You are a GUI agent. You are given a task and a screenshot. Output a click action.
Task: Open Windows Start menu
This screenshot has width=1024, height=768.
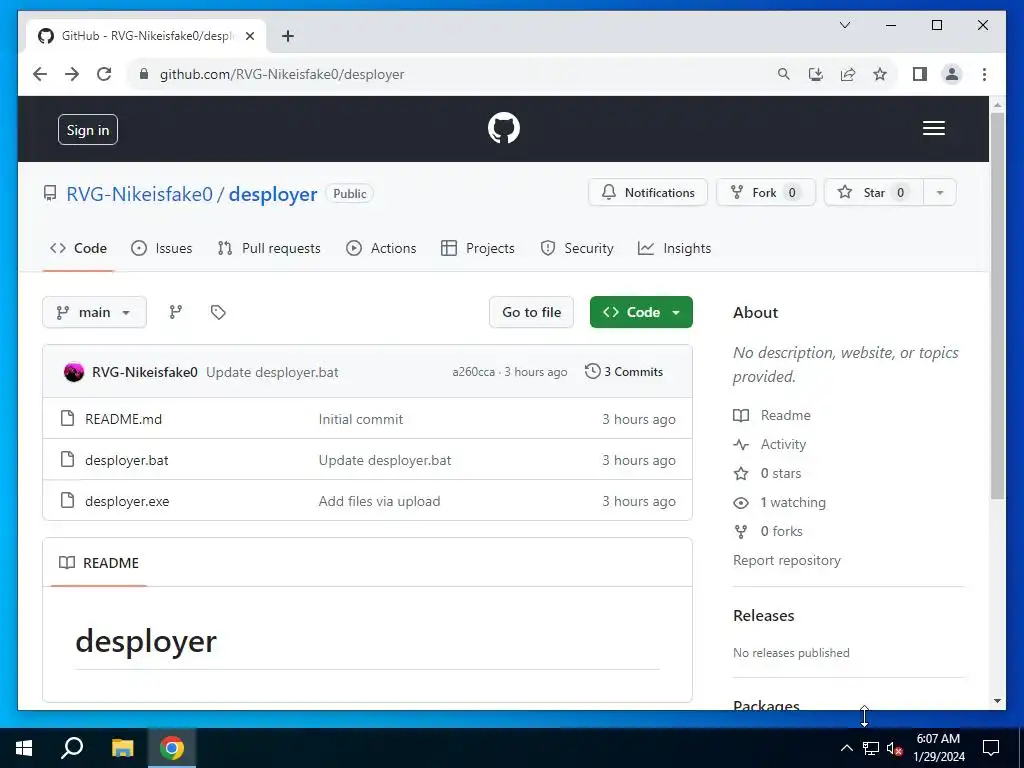(24, 748)
